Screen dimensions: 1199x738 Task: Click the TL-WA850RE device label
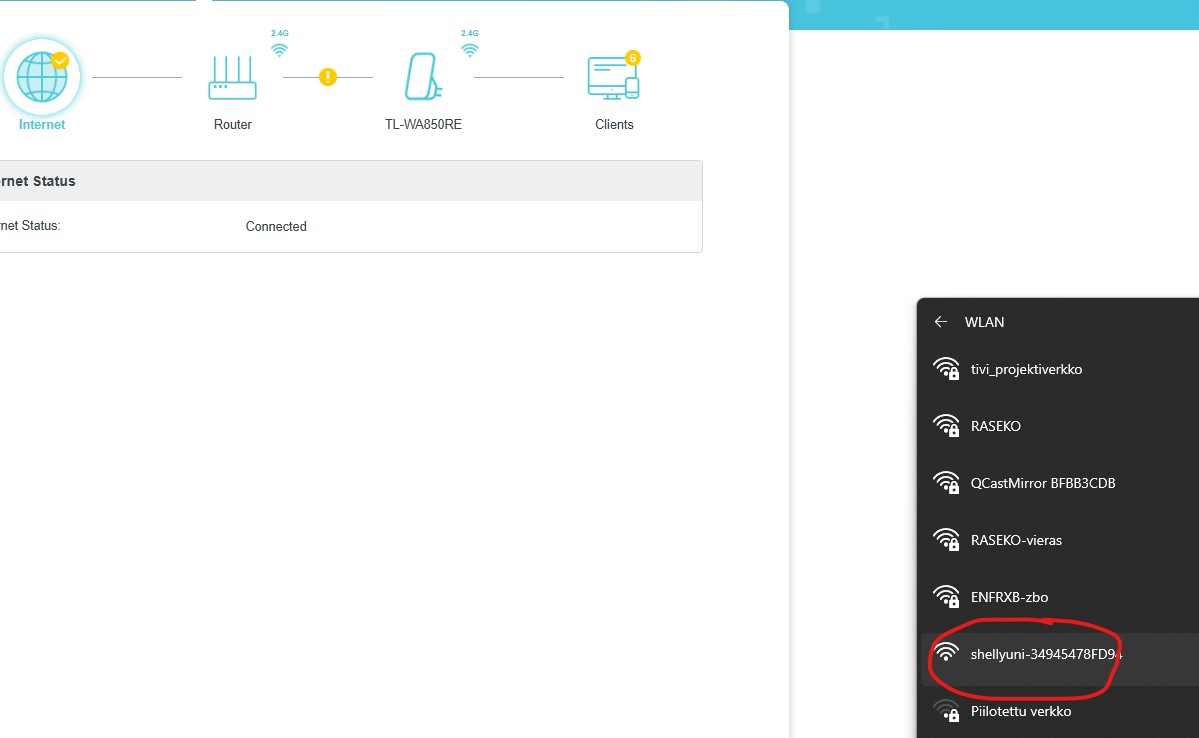(423, 125)
